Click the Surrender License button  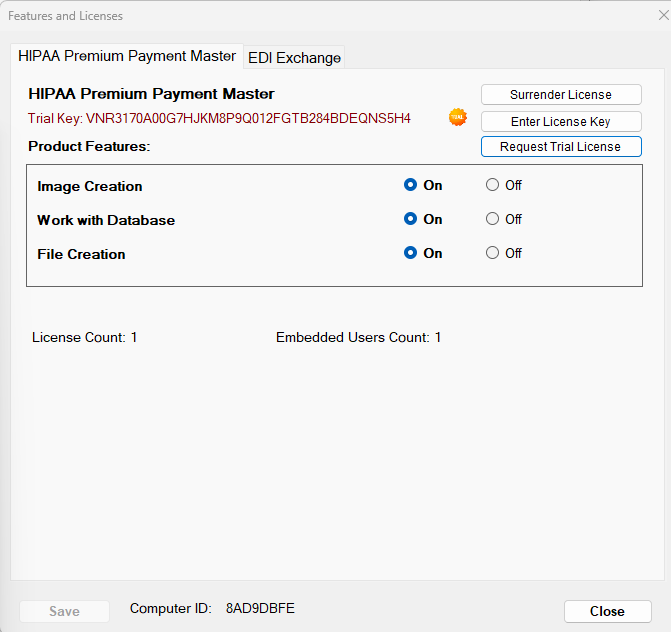[561, 95]
